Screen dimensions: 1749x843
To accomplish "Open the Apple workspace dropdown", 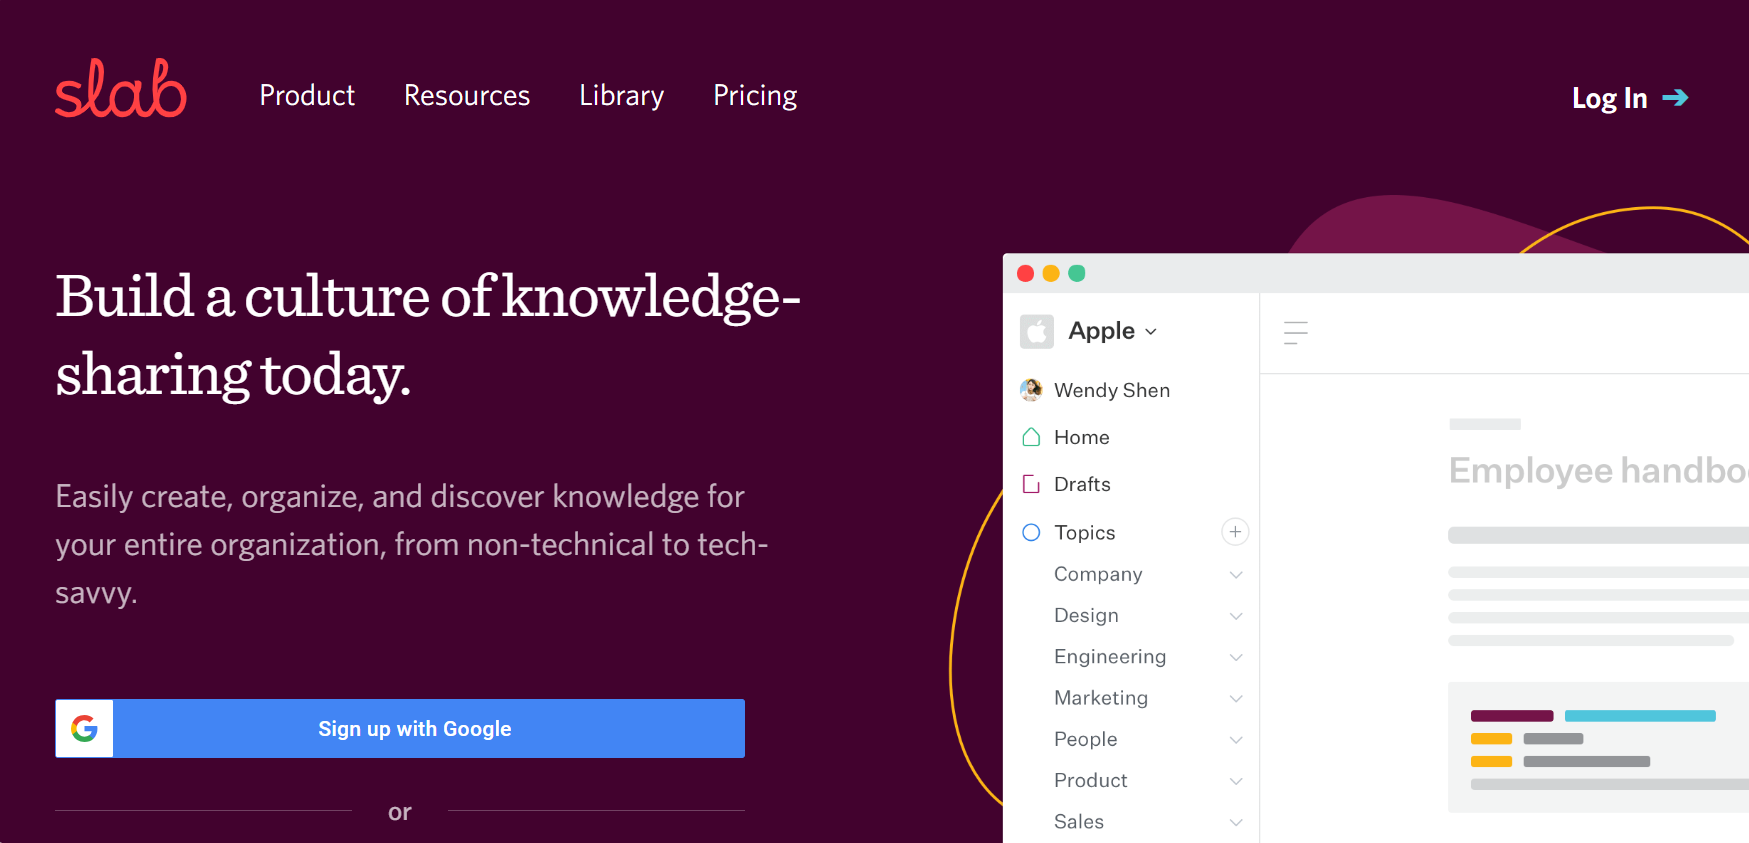I will 1151,332.
